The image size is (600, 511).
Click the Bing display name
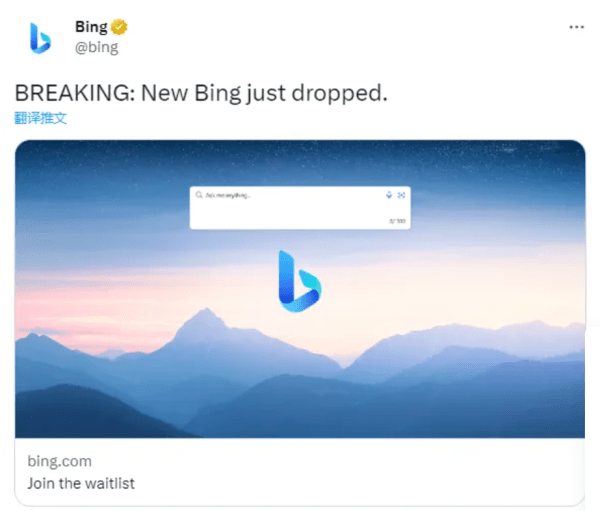point(91,27)
